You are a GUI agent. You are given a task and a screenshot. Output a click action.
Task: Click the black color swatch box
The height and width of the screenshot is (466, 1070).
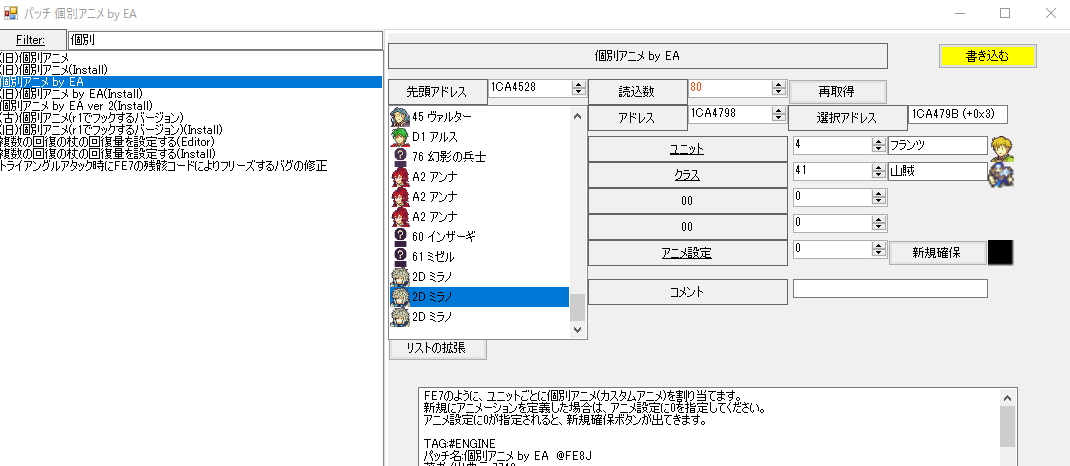(x=1000, y=252)
